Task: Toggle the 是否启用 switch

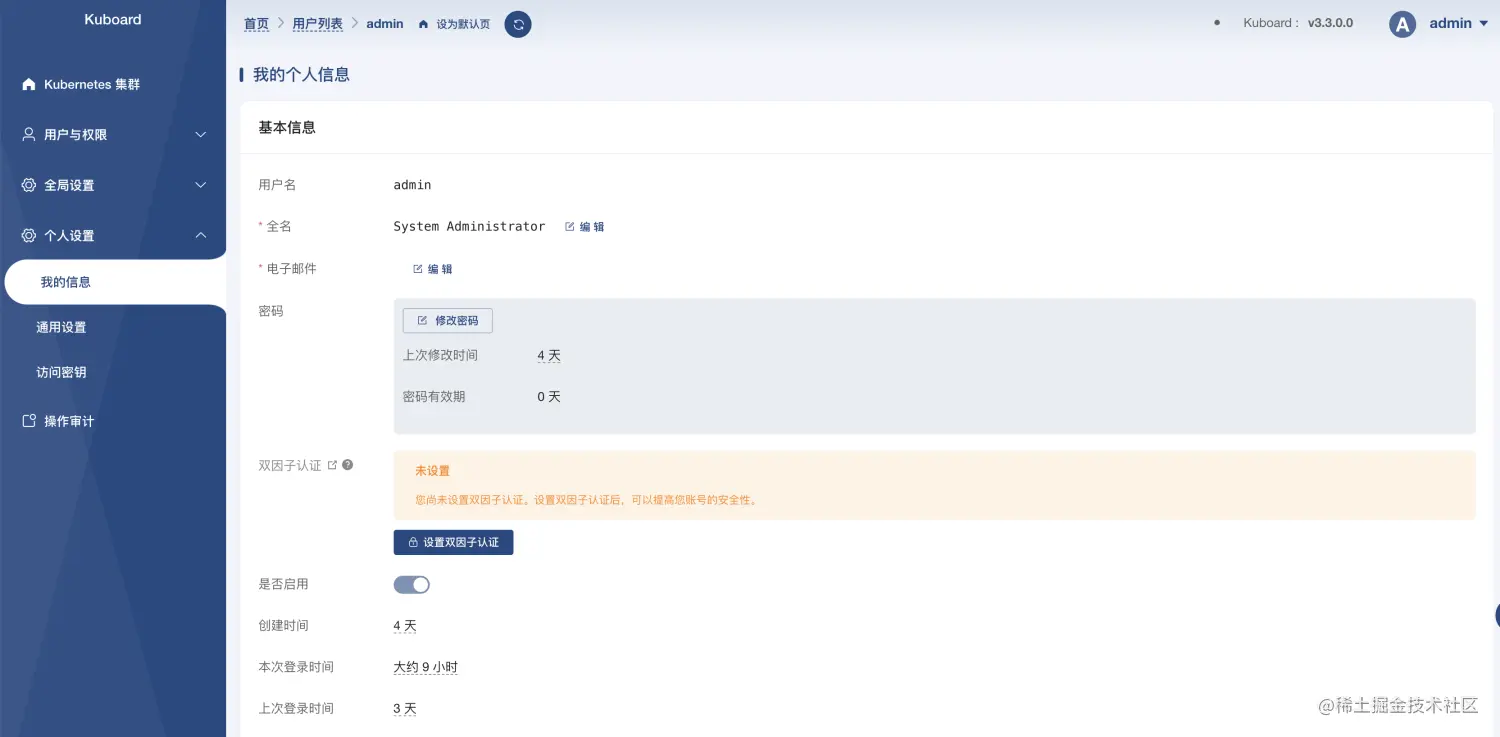Action: click(x=411, y=585)
